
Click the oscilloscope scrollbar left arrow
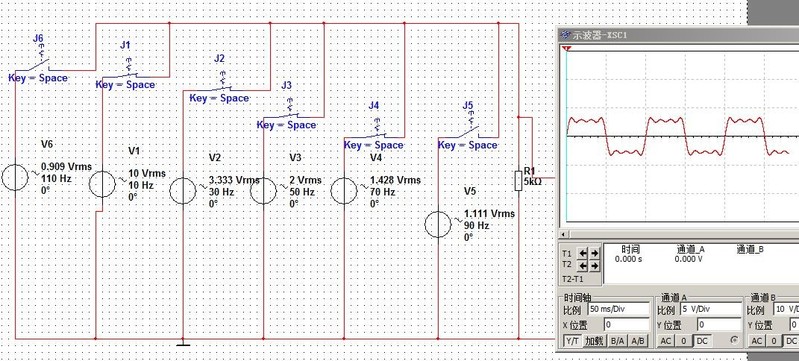point(564,235)
